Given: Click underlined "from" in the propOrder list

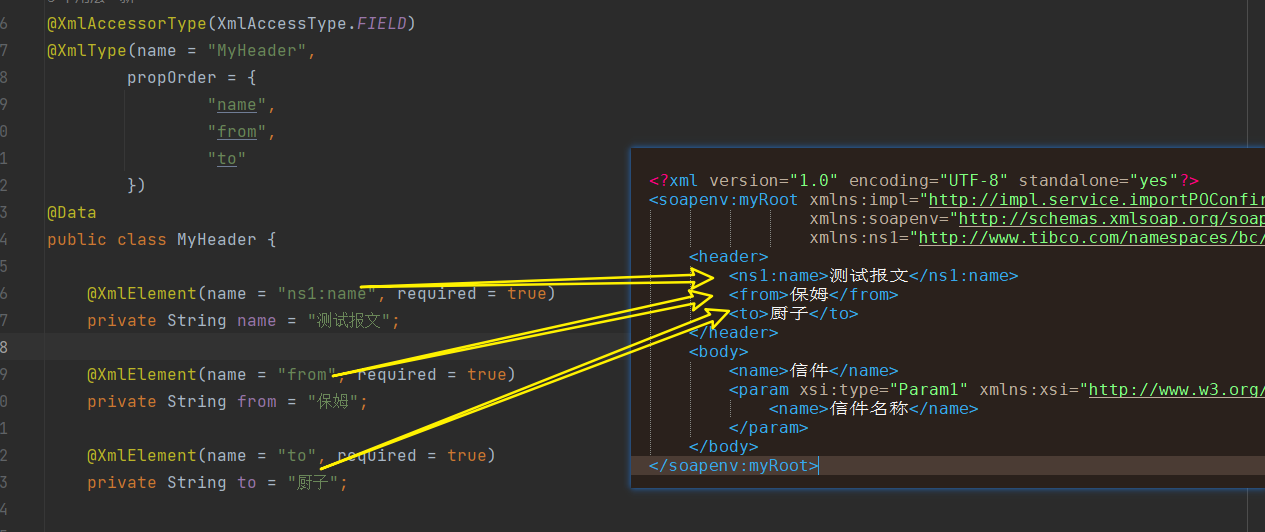Looking at the screenshot, I should [237, 132].
